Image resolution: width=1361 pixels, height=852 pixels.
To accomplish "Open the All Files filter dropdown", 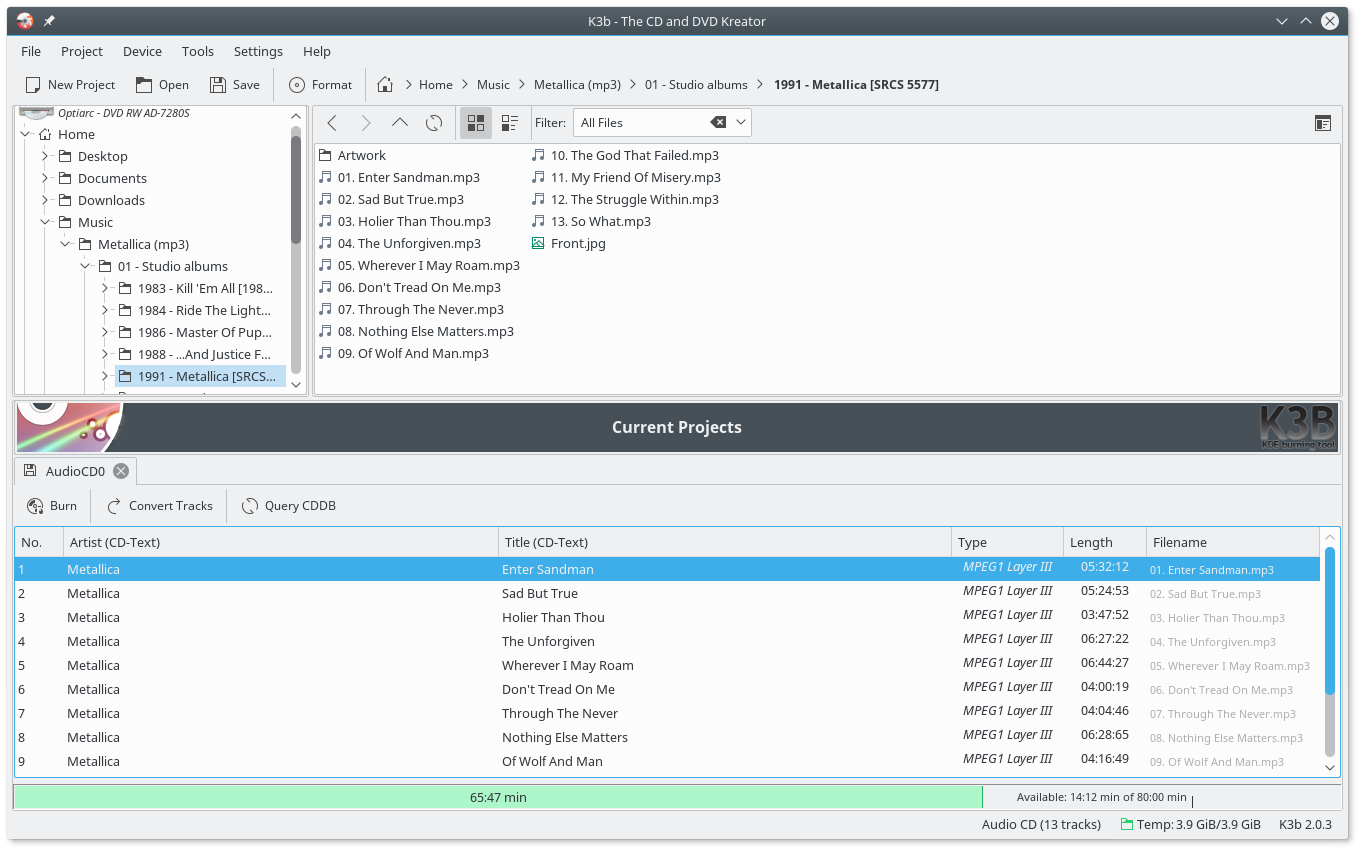I will 741,123.
